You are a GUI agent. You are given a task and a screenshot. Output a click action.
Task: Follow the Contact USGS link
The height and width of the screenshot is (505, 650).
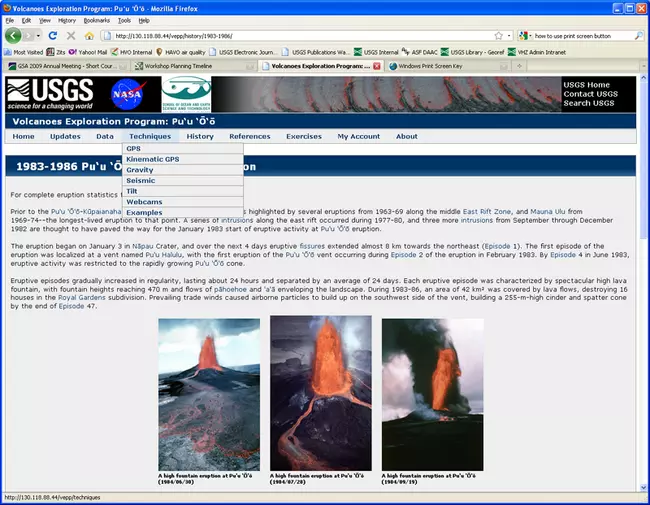(590, 94)
